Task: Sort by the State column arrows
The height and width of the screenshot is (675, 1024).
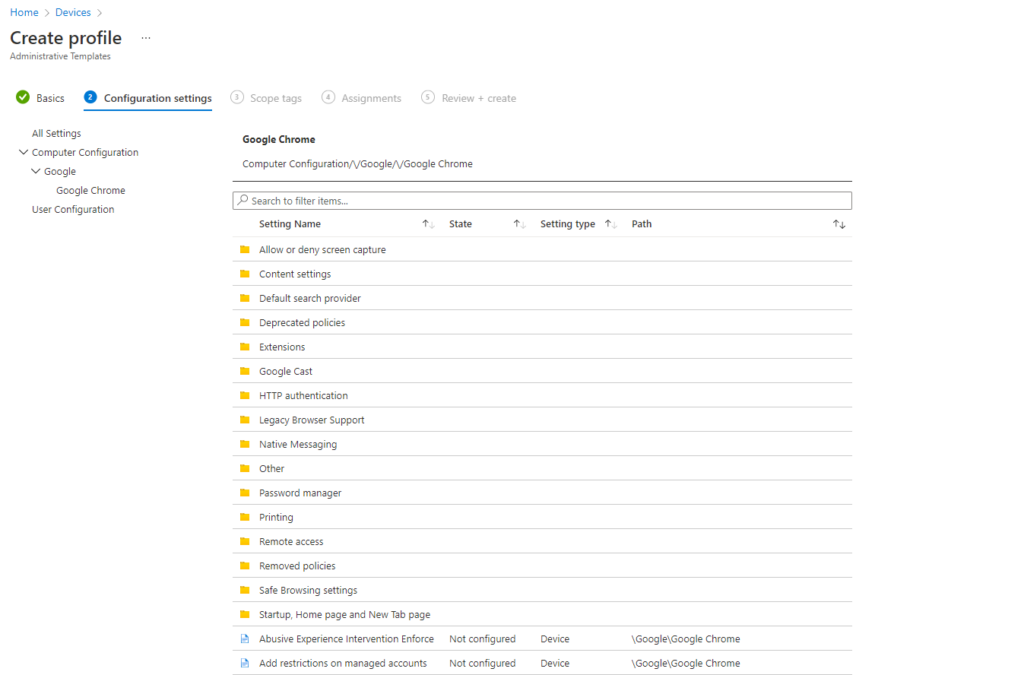Action: pyautogui.click(x=519, y=224)
